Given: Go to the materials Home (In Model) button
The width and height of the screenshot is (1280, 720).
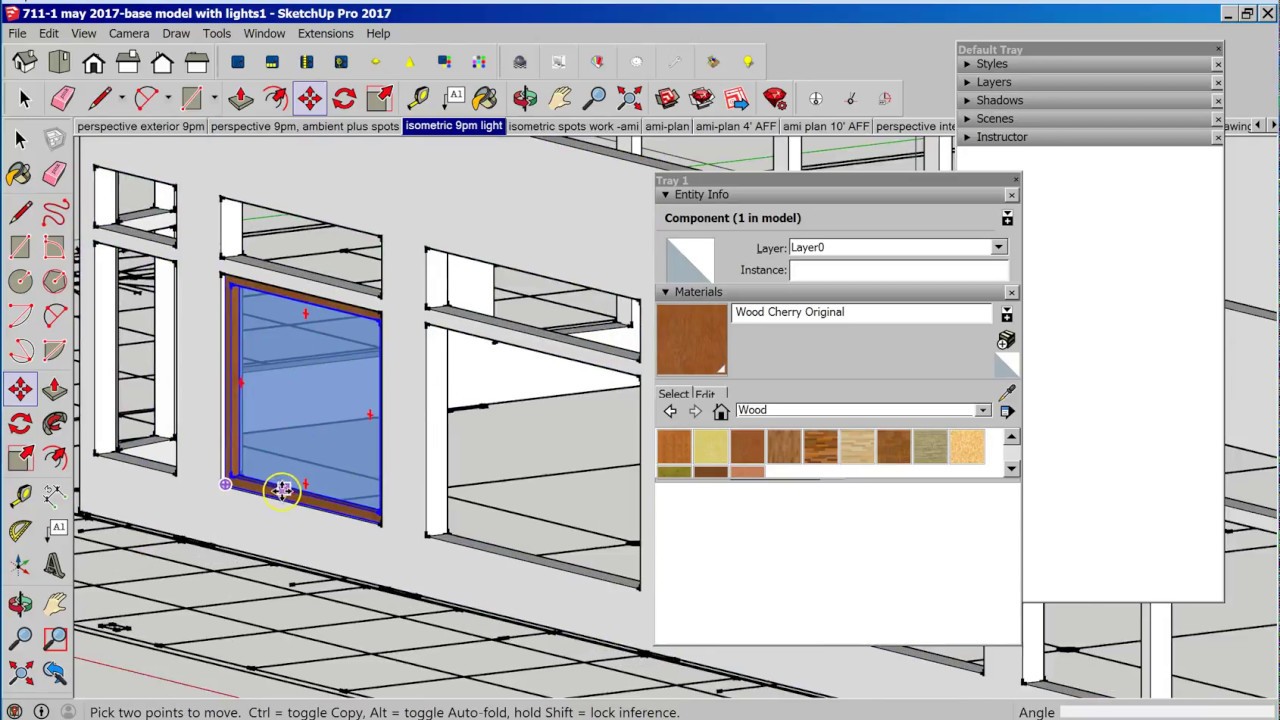Looking at the screenshot, I should click(720, 411).
